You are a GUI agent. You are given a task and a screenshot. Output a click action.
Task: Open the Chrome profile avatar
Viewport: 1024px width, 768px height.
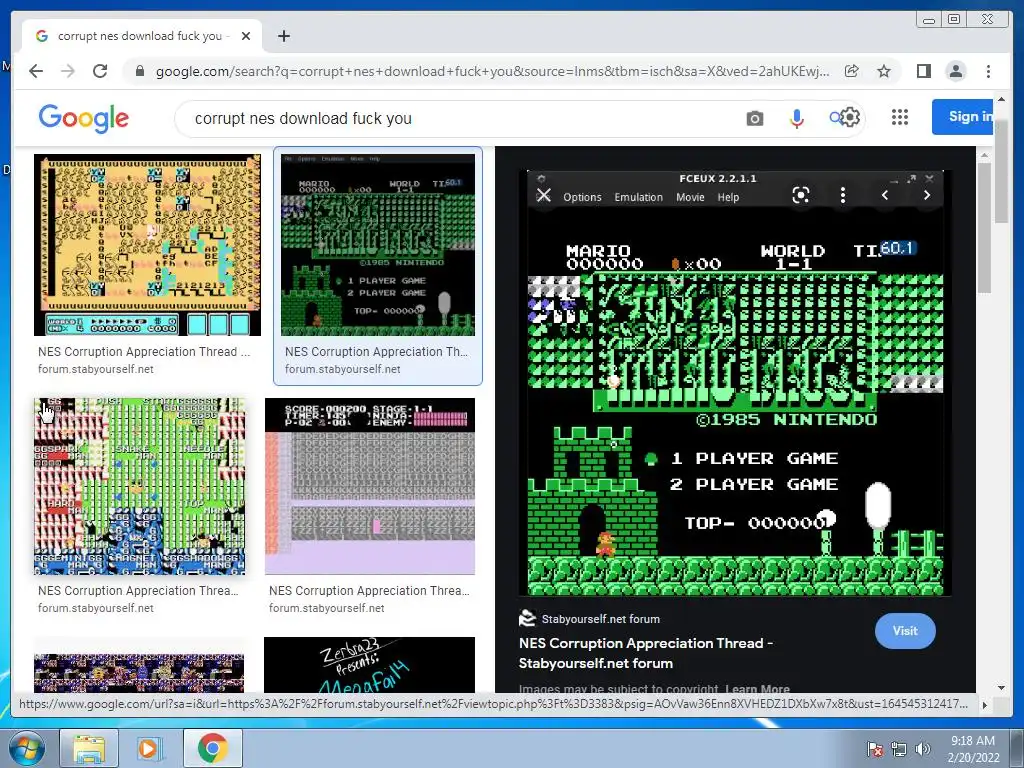pos(956,71)
